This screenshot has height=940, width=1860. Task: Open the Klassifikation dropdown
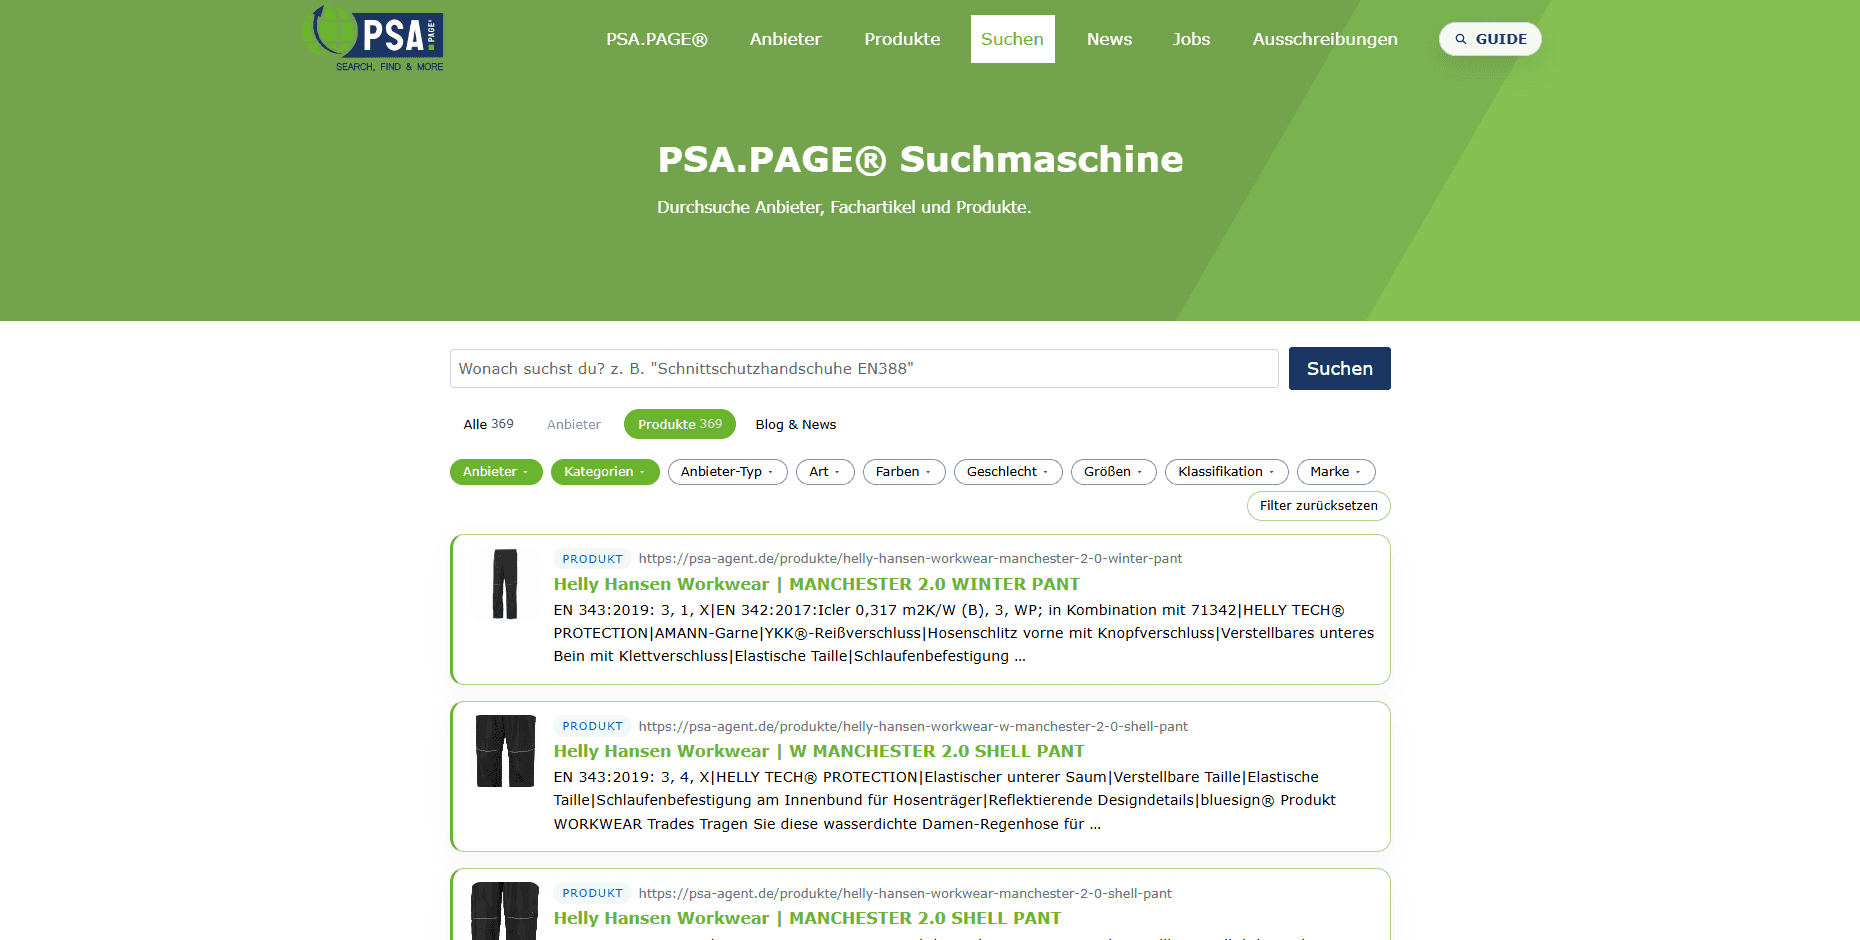(x=1226, y=471)
